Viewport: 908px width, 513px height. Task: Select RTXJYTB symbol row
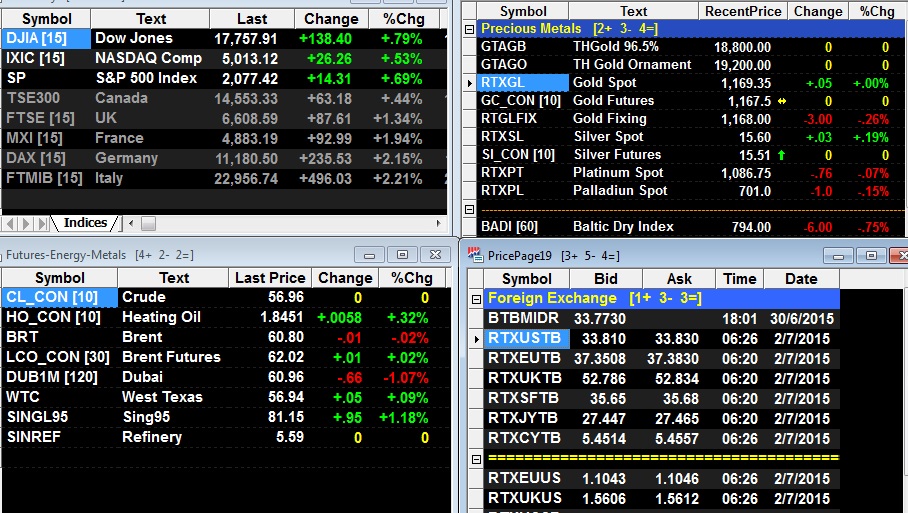point(661,418)
